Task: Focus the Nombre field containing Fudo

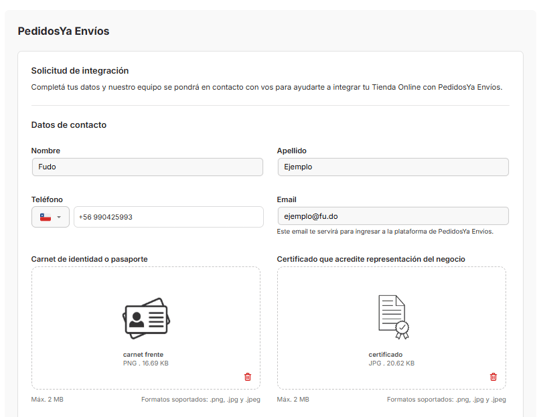Action: (x=147, y=167)
